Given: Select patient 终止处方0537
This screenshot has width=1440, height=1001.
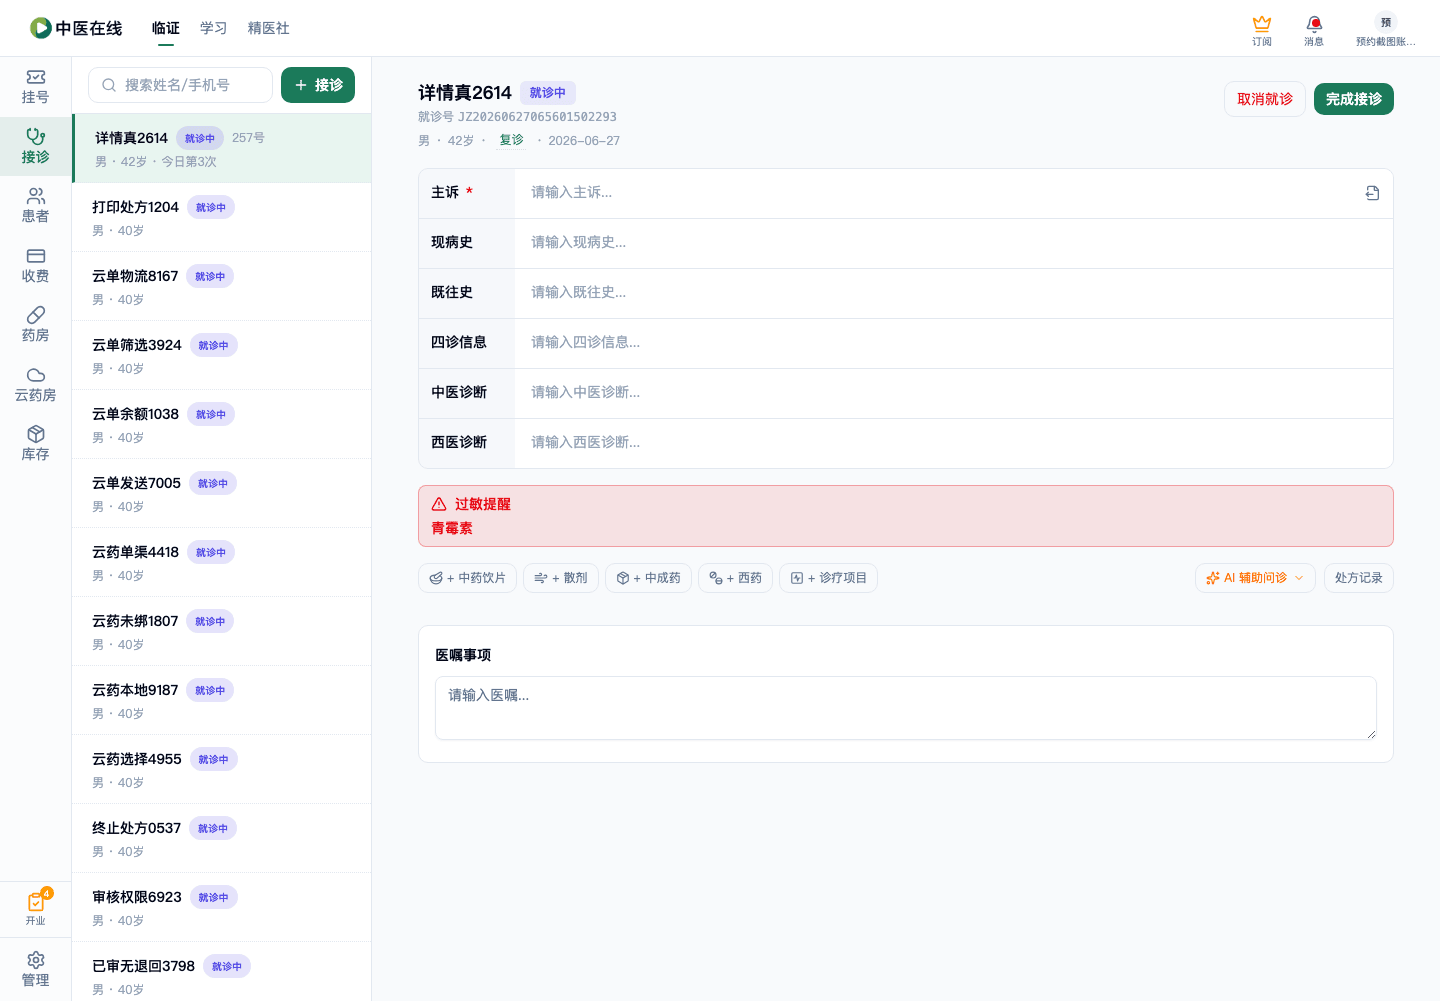Looking at the screenshot, I should pyautogui.click(x=222, y=838).
